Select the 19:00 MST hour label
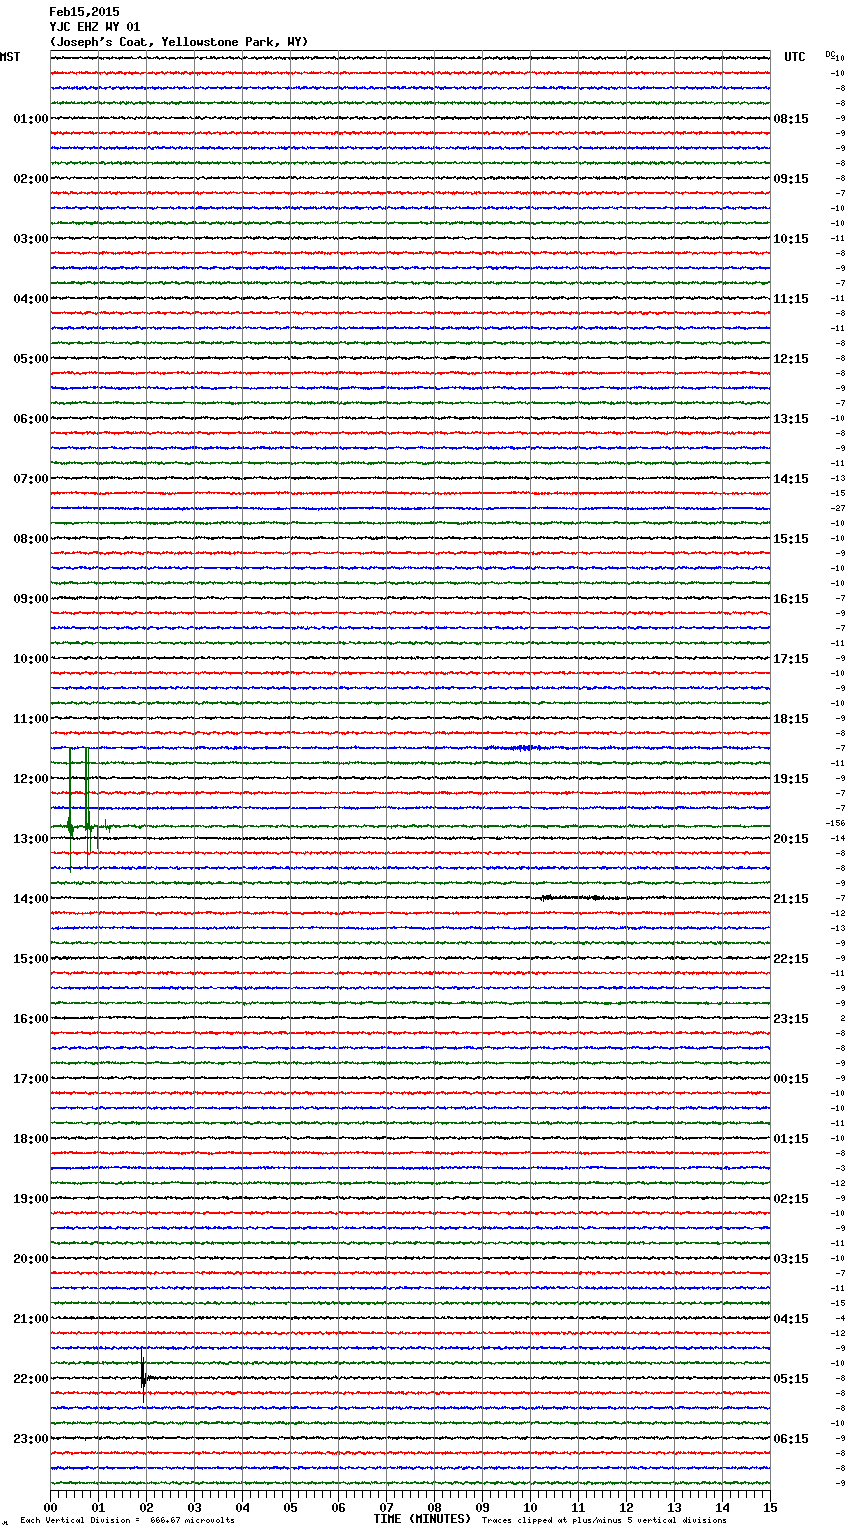This screenshot has height=1534, width=850. (x=31, y=1199)
